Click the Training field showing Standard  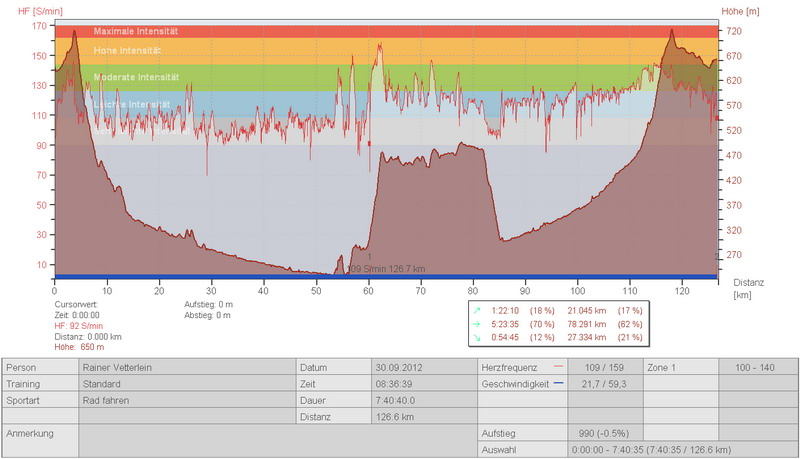click(187, 383)
